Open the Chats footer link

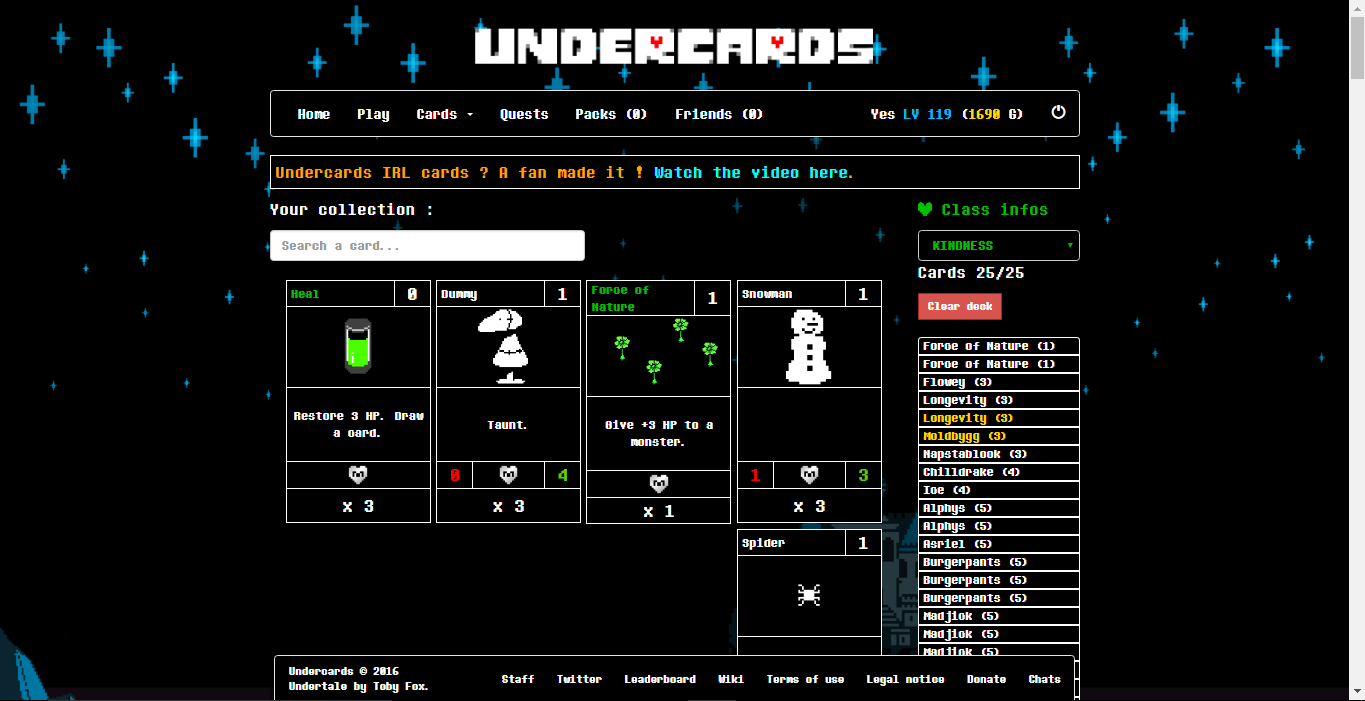click(x=1044, y=679)
